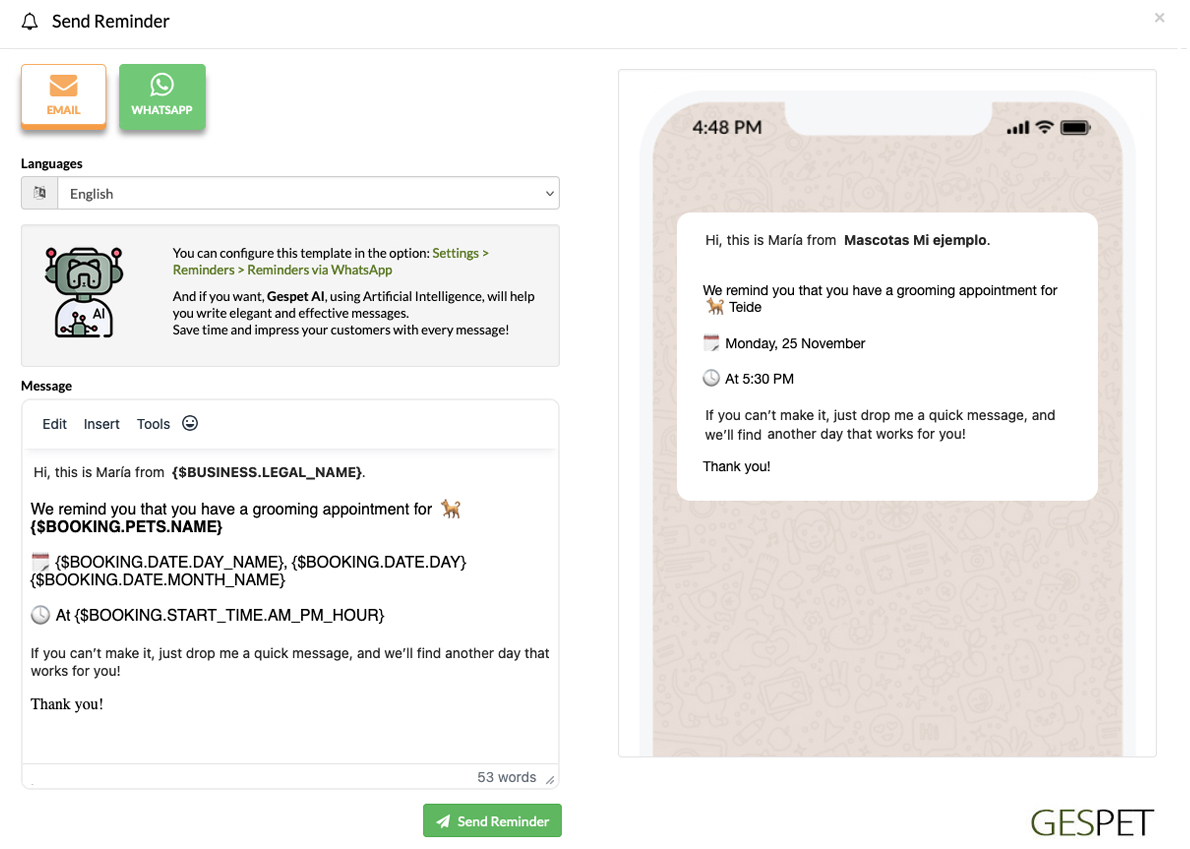Select the Email reminder channel
The image size is (1190, 849).
pyautogui.click(x=64, y=96)
